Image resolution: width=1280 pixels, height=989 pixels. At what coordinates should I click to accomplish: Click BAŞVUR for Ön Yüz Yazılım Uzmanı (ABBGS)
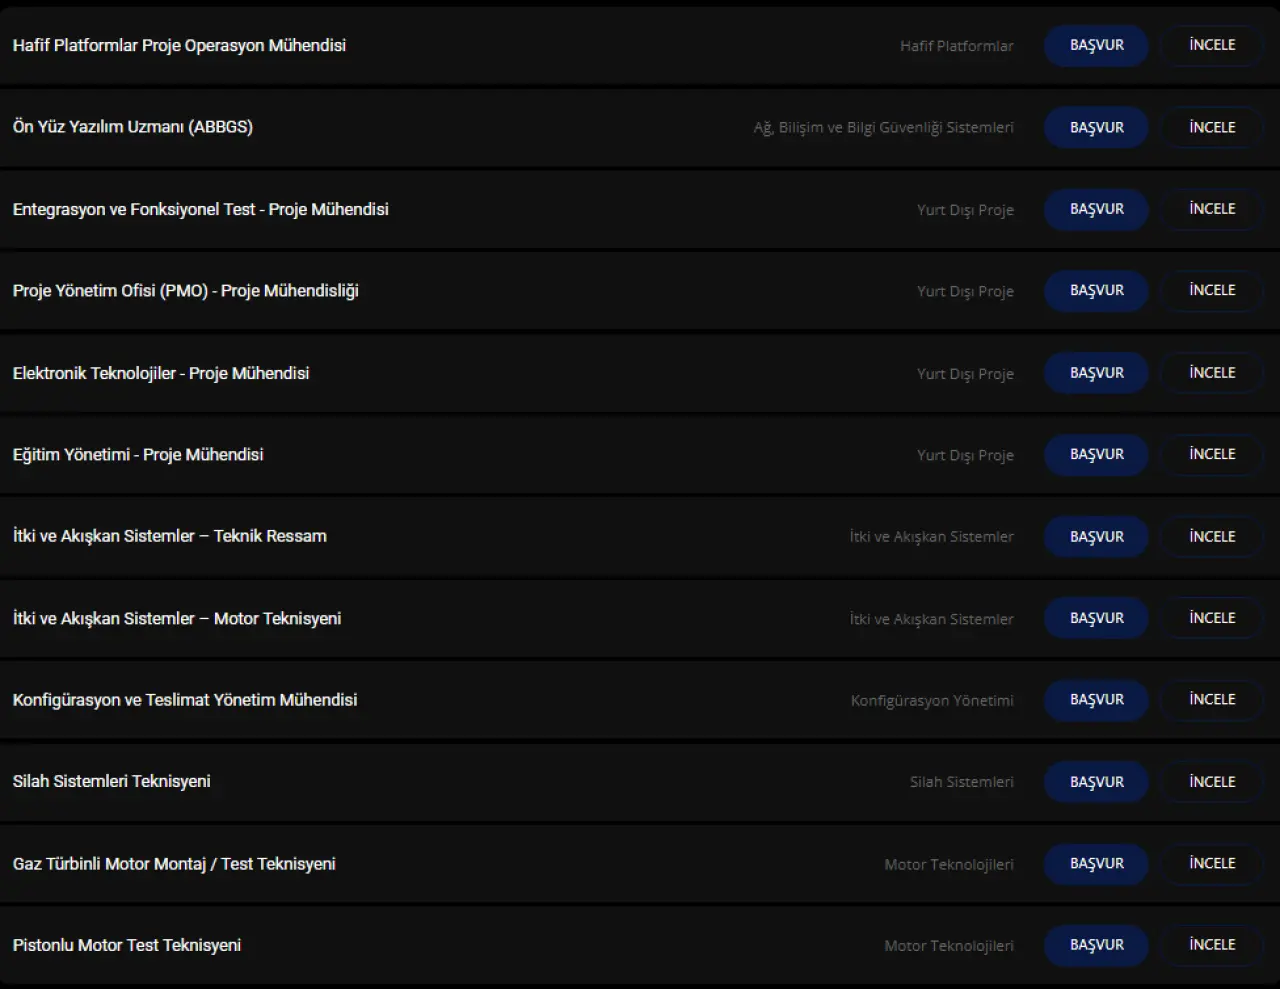tap(1096, 128)
